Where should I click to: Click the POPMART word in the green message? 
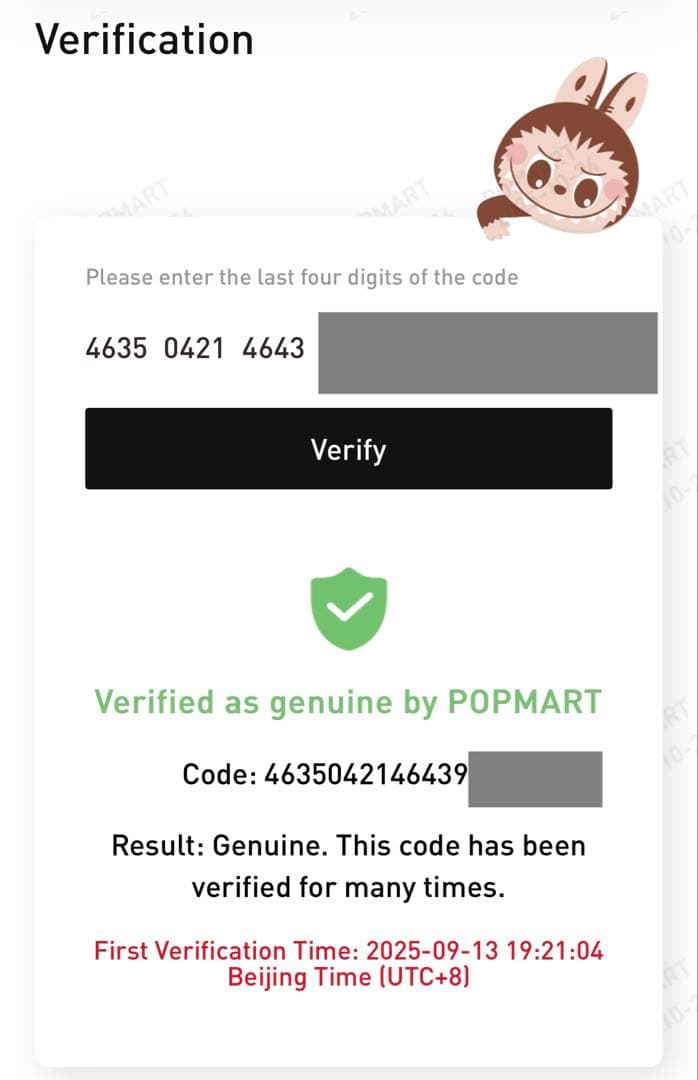(524, 702)
